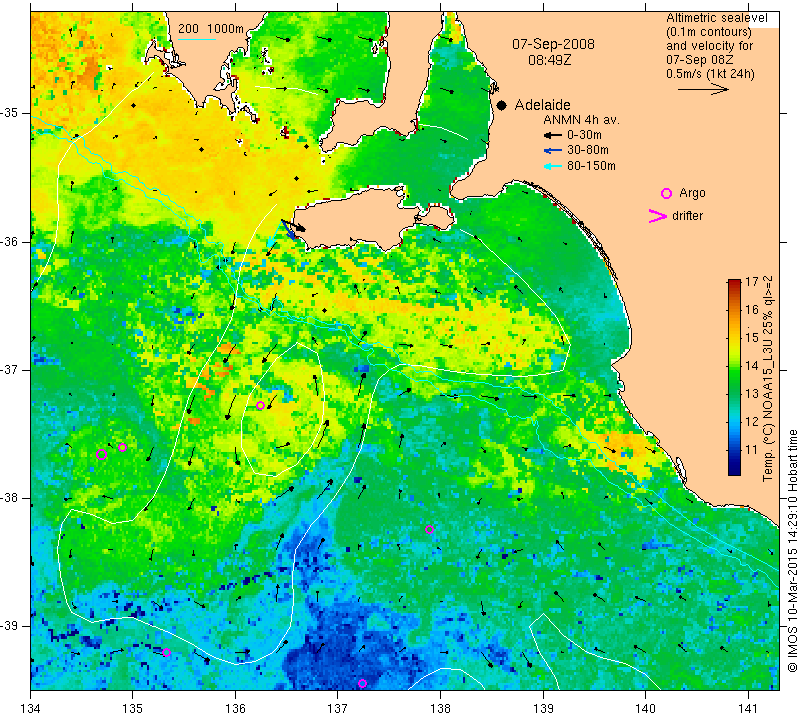800x720 pixels.
Task: Click the '17' color bar tick label
Action: (752, 281)
